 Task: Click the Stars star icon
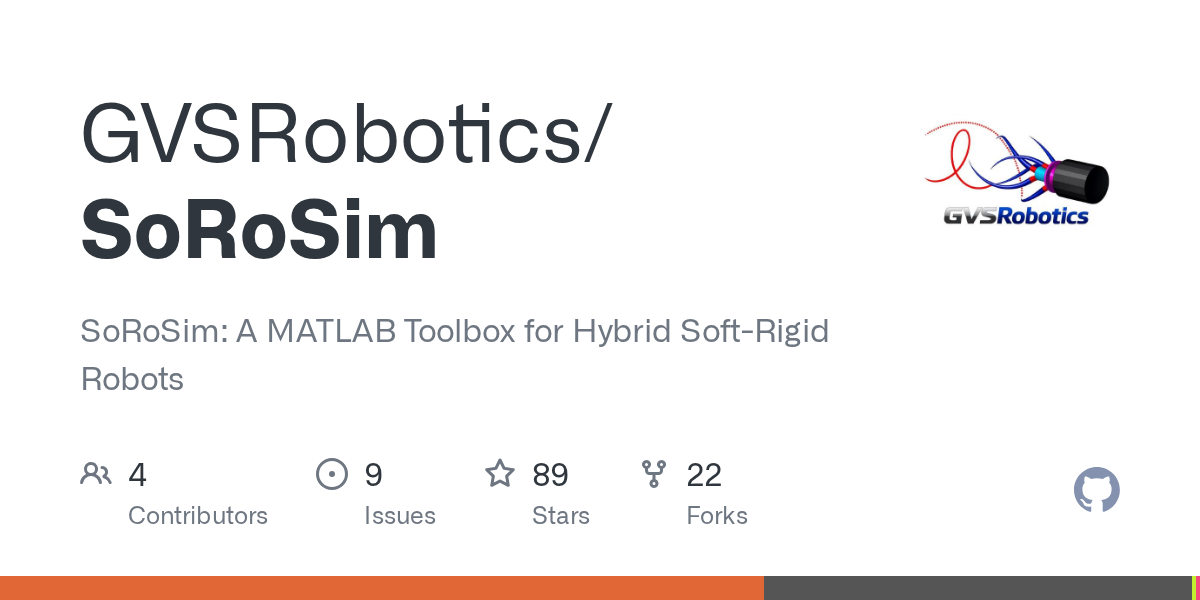(x=500, y=473)
